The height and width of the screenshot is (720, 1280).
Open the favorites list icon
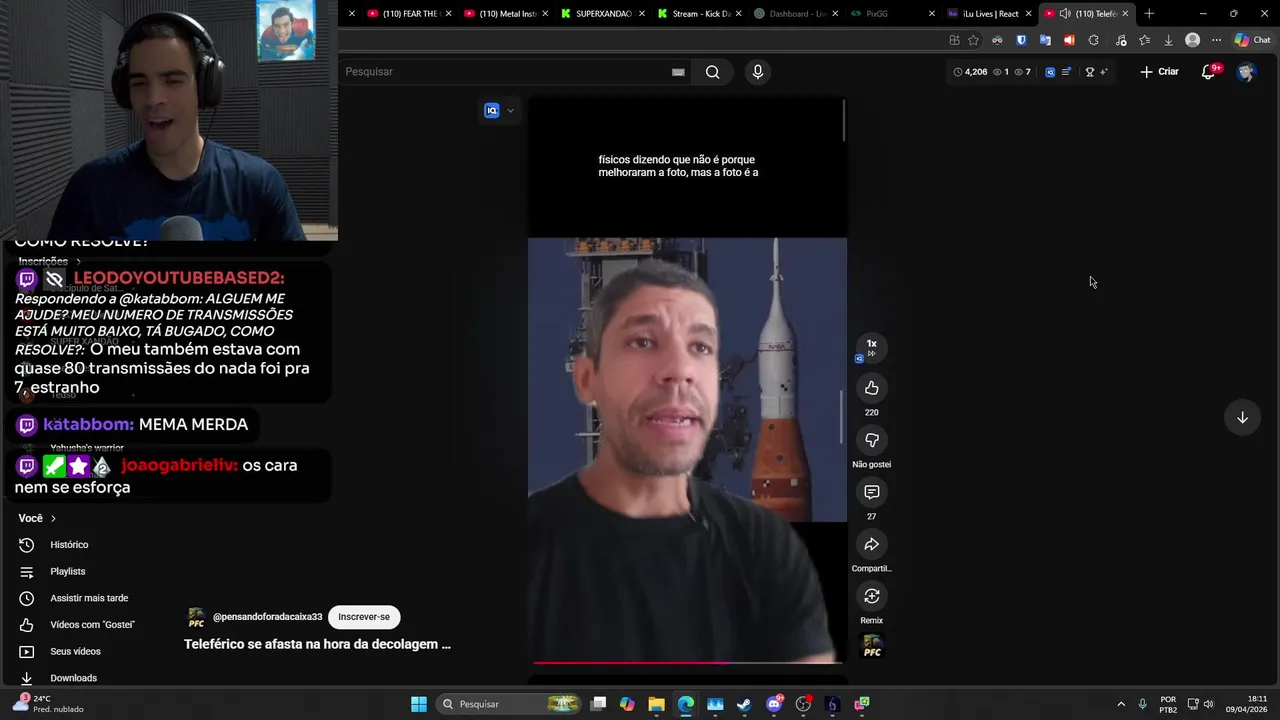(1145, 40)
